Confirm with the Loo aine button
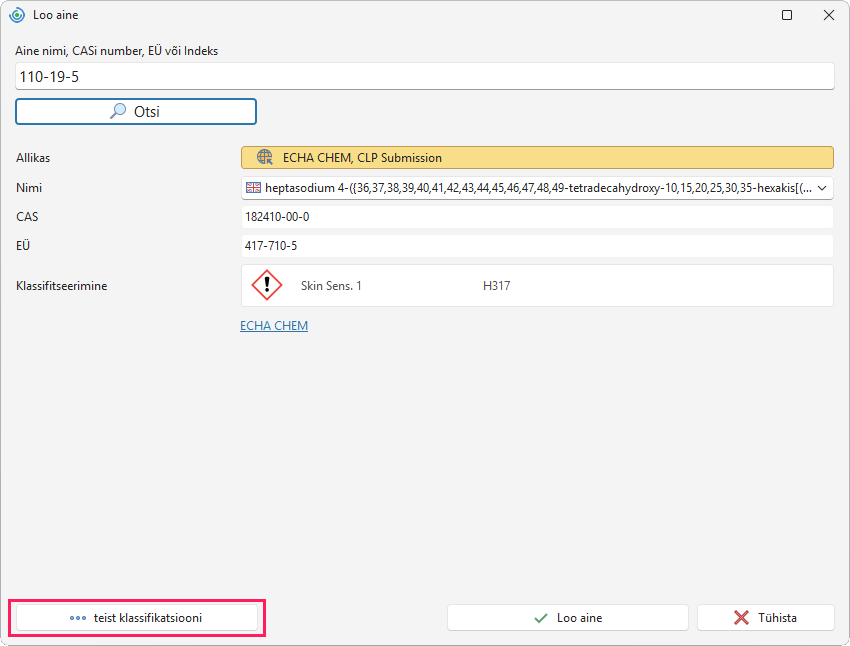 point(568,618)
